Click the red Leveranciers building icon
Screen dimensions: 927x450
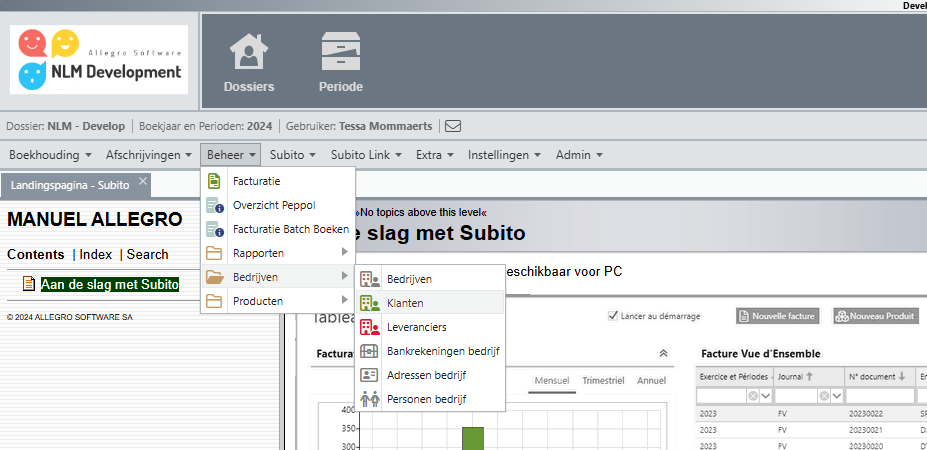369,327
